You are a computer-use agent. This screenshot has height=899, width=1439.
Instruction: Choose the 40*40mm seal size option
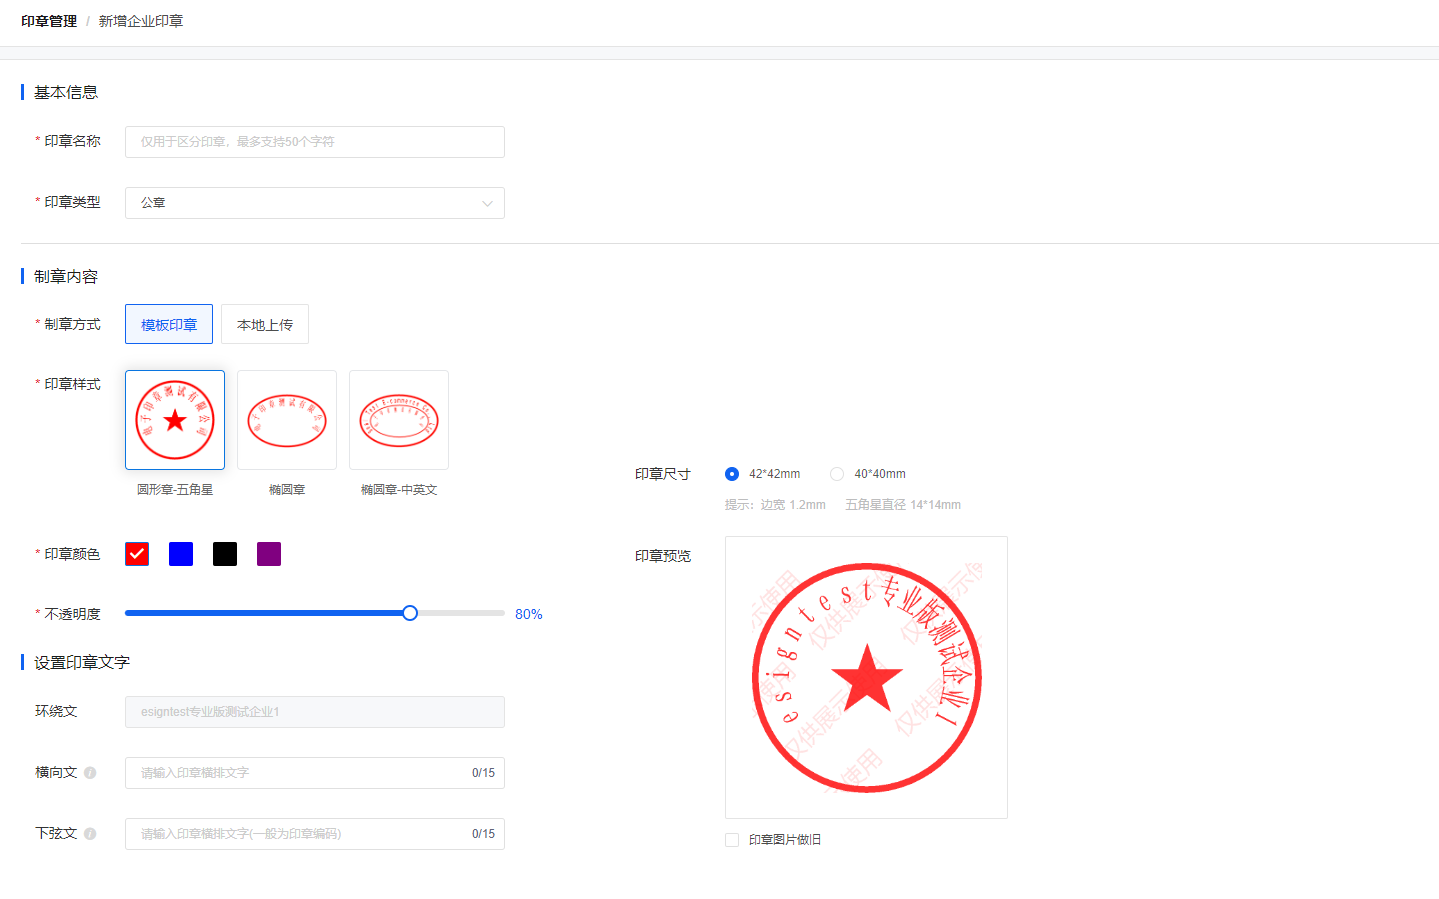pos(837,474)
